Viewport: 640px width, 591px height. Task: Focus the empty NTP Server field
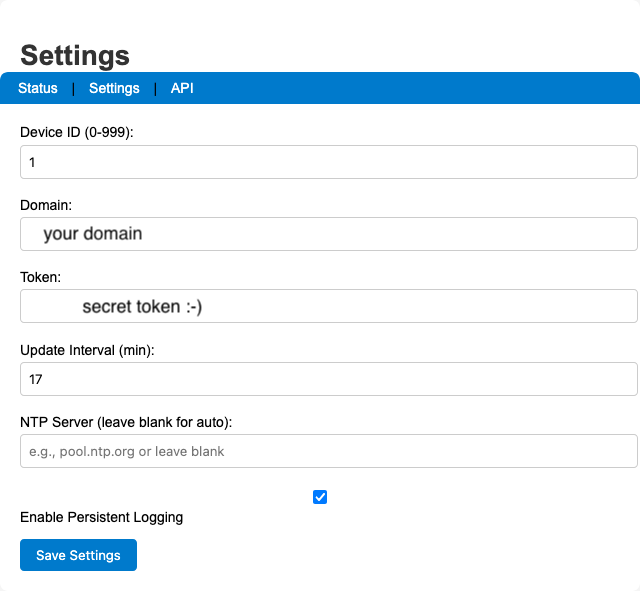pyautogui.click(x=328, y=451)
